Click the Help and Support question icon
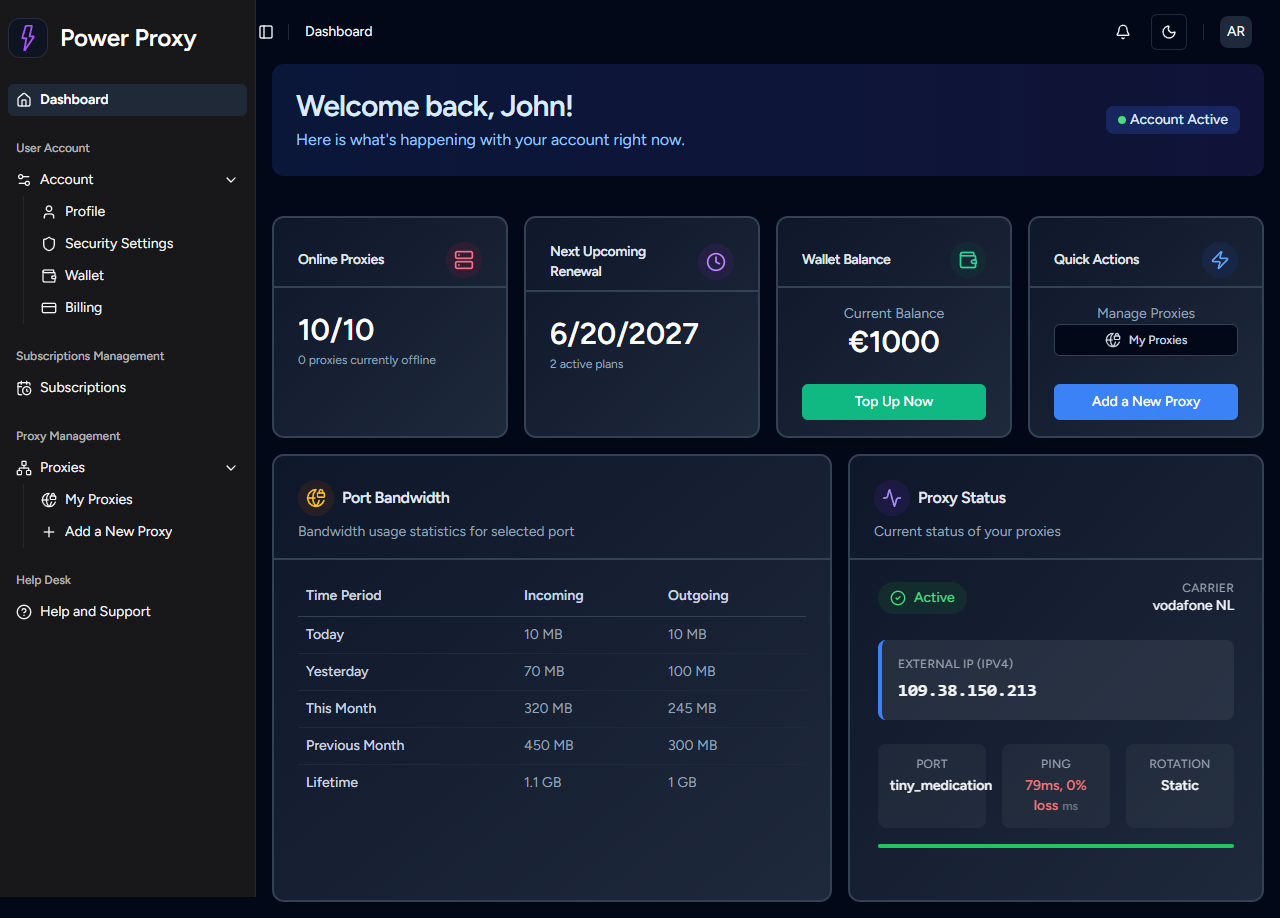 pyautogui.click(x=24, y=612)
